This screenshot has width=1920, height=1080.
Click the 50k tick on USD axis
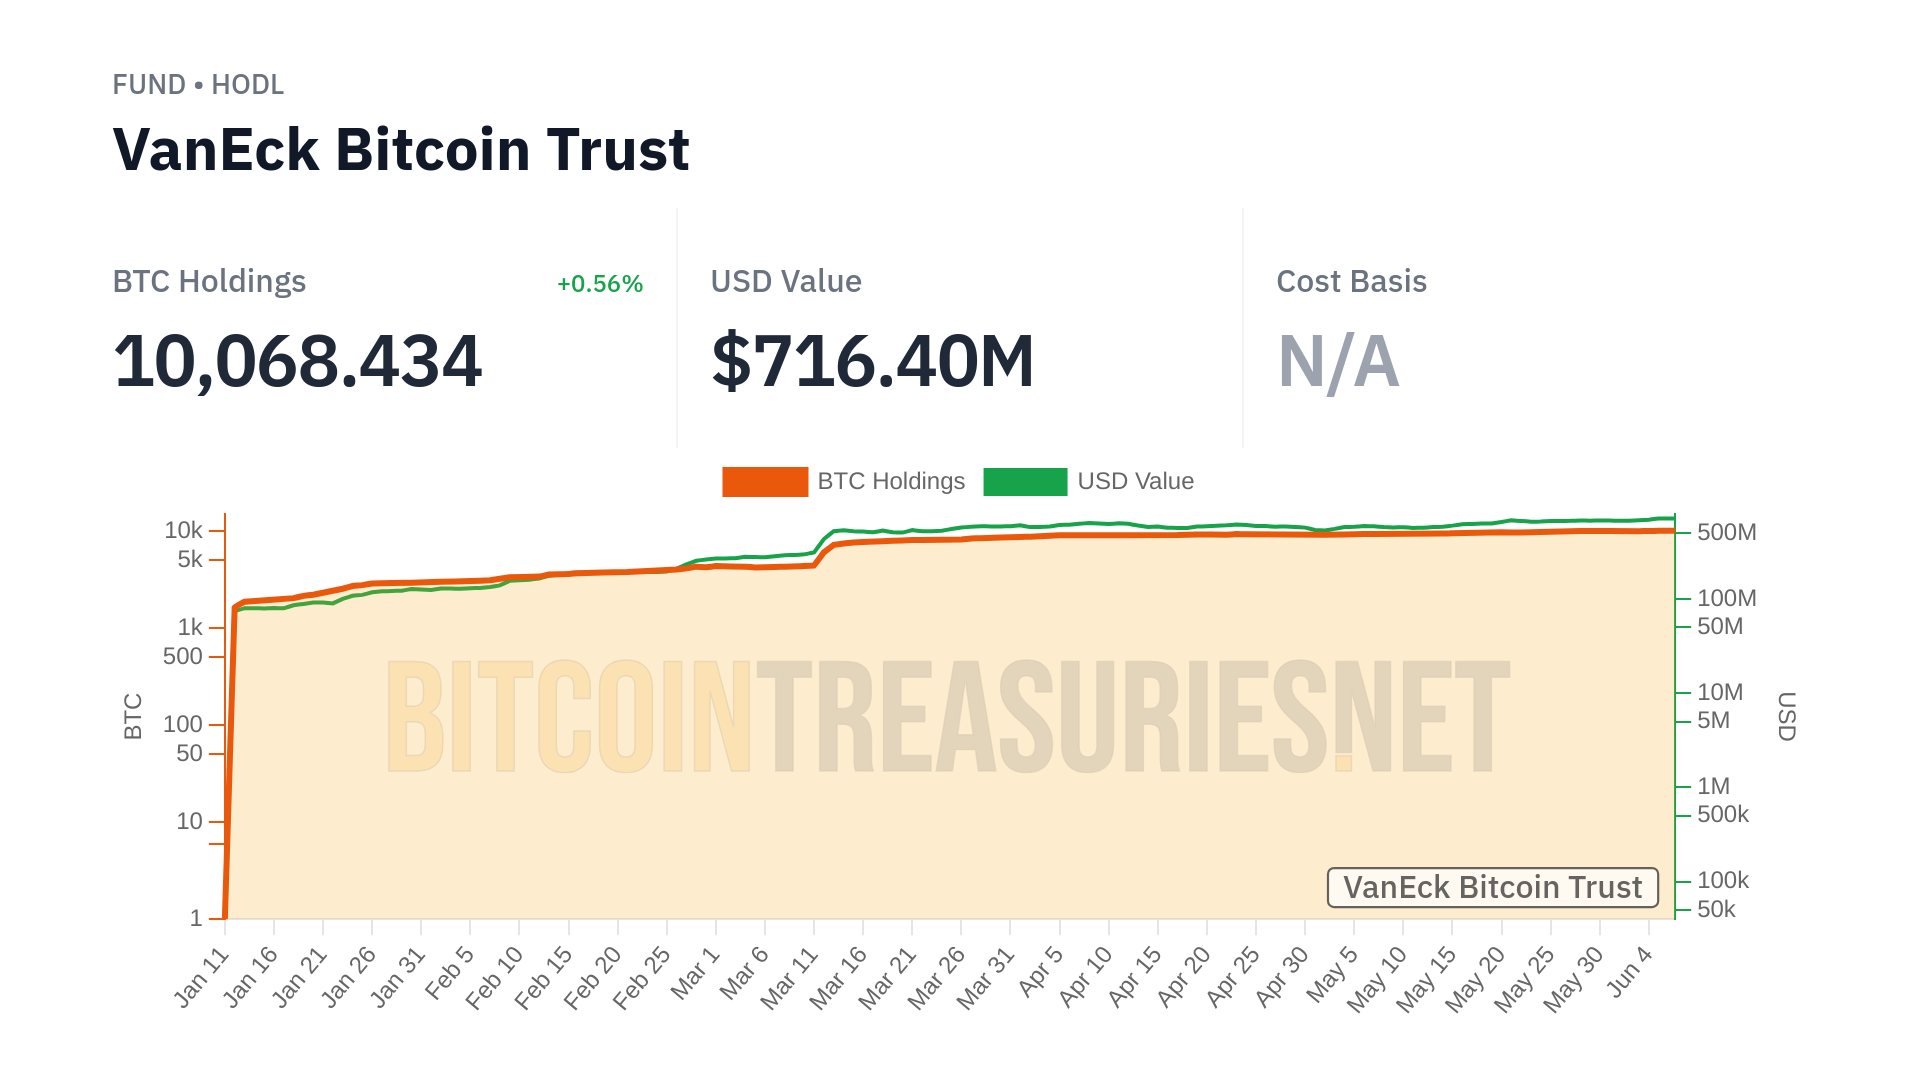pyautogui.click(x=1716, y=910)
